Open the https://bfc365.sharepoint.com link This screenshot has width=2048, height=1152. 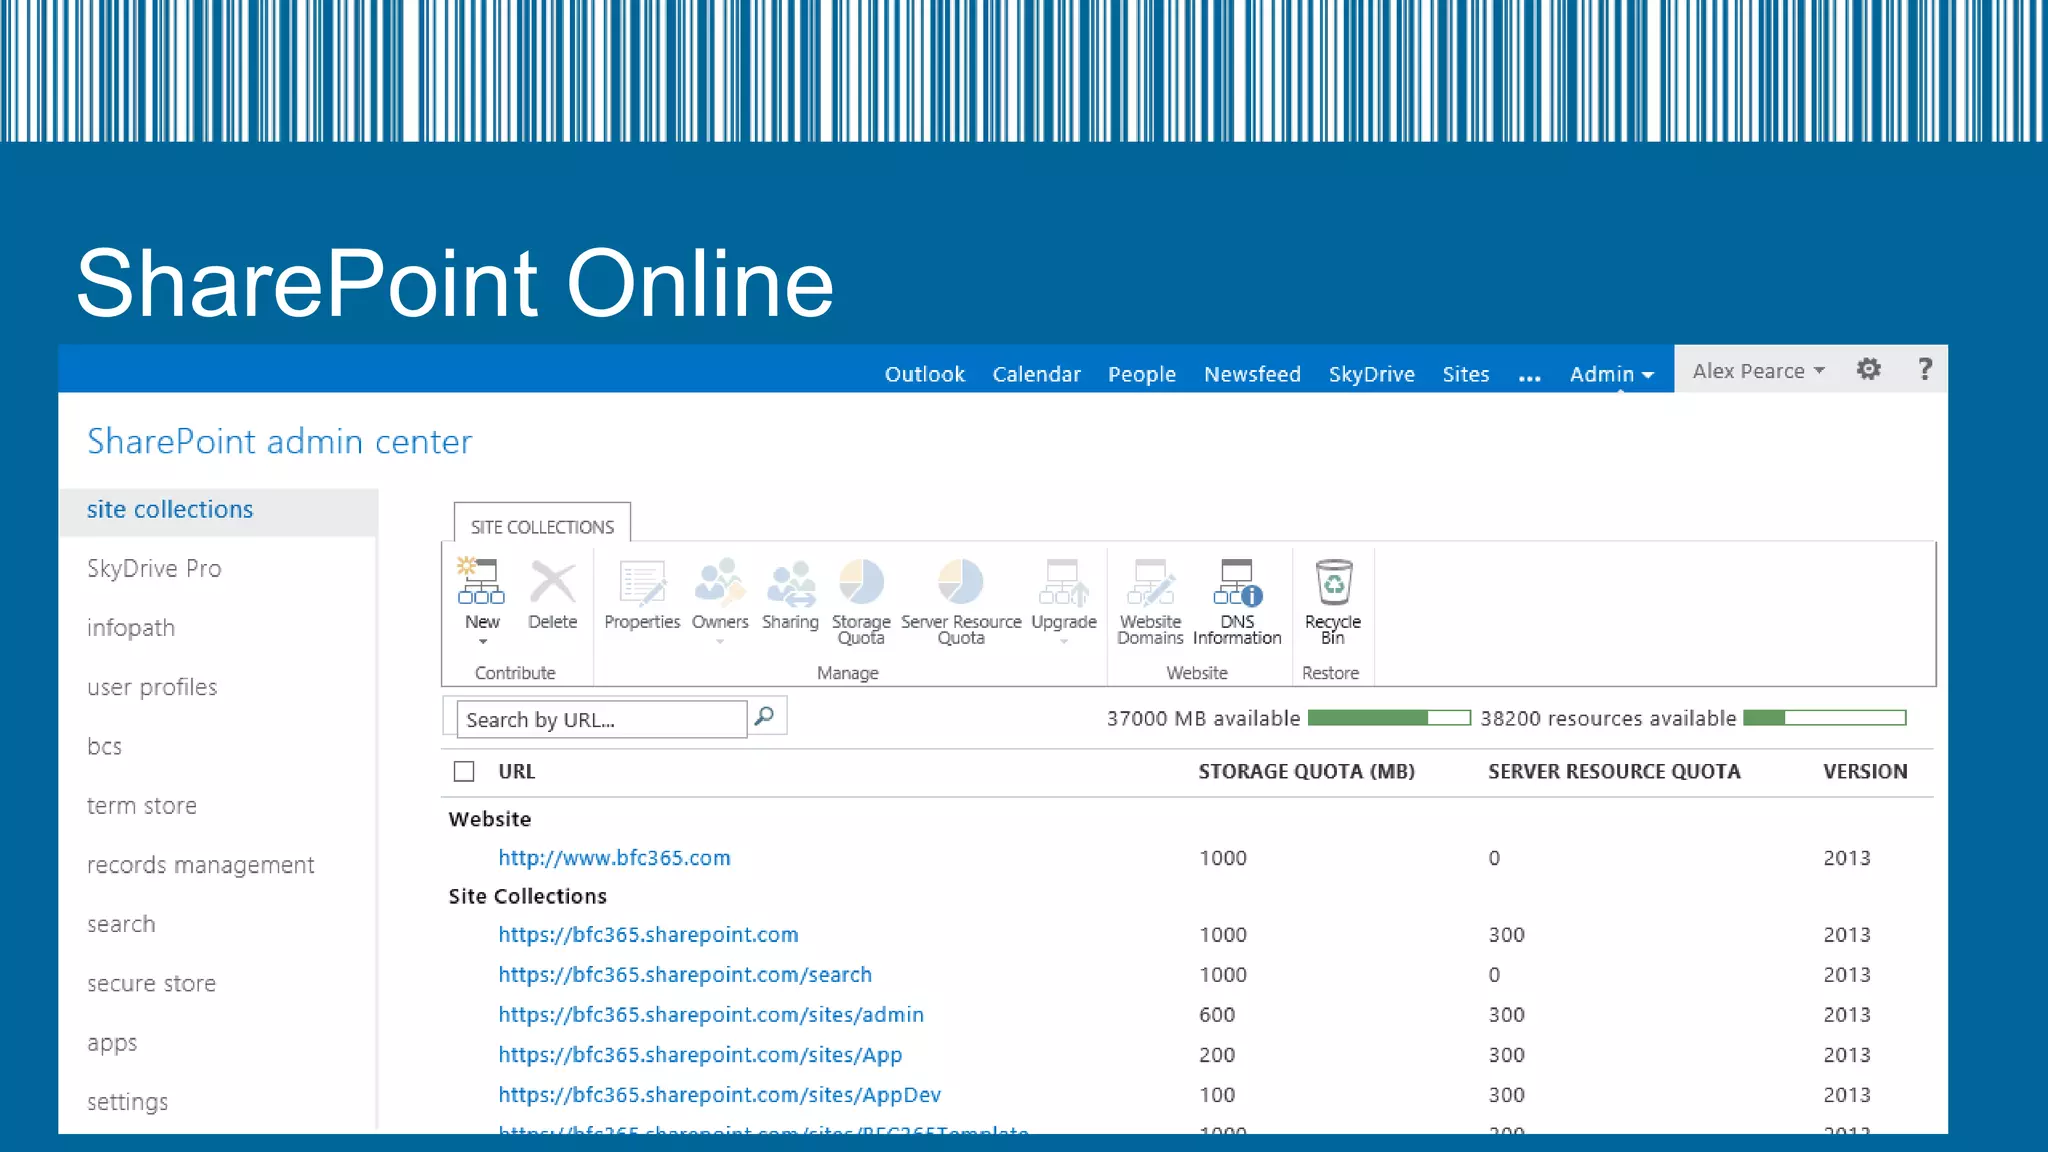tap(648, 935)
